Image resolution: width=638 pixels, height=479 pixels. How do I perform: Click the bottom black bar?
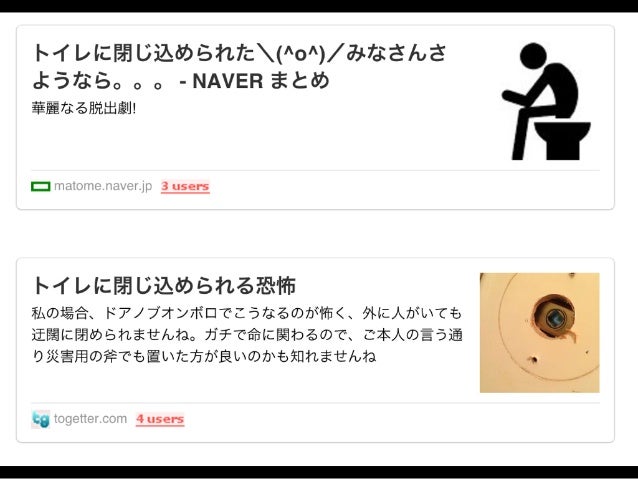pyautogui.click(x=319, y=472)
